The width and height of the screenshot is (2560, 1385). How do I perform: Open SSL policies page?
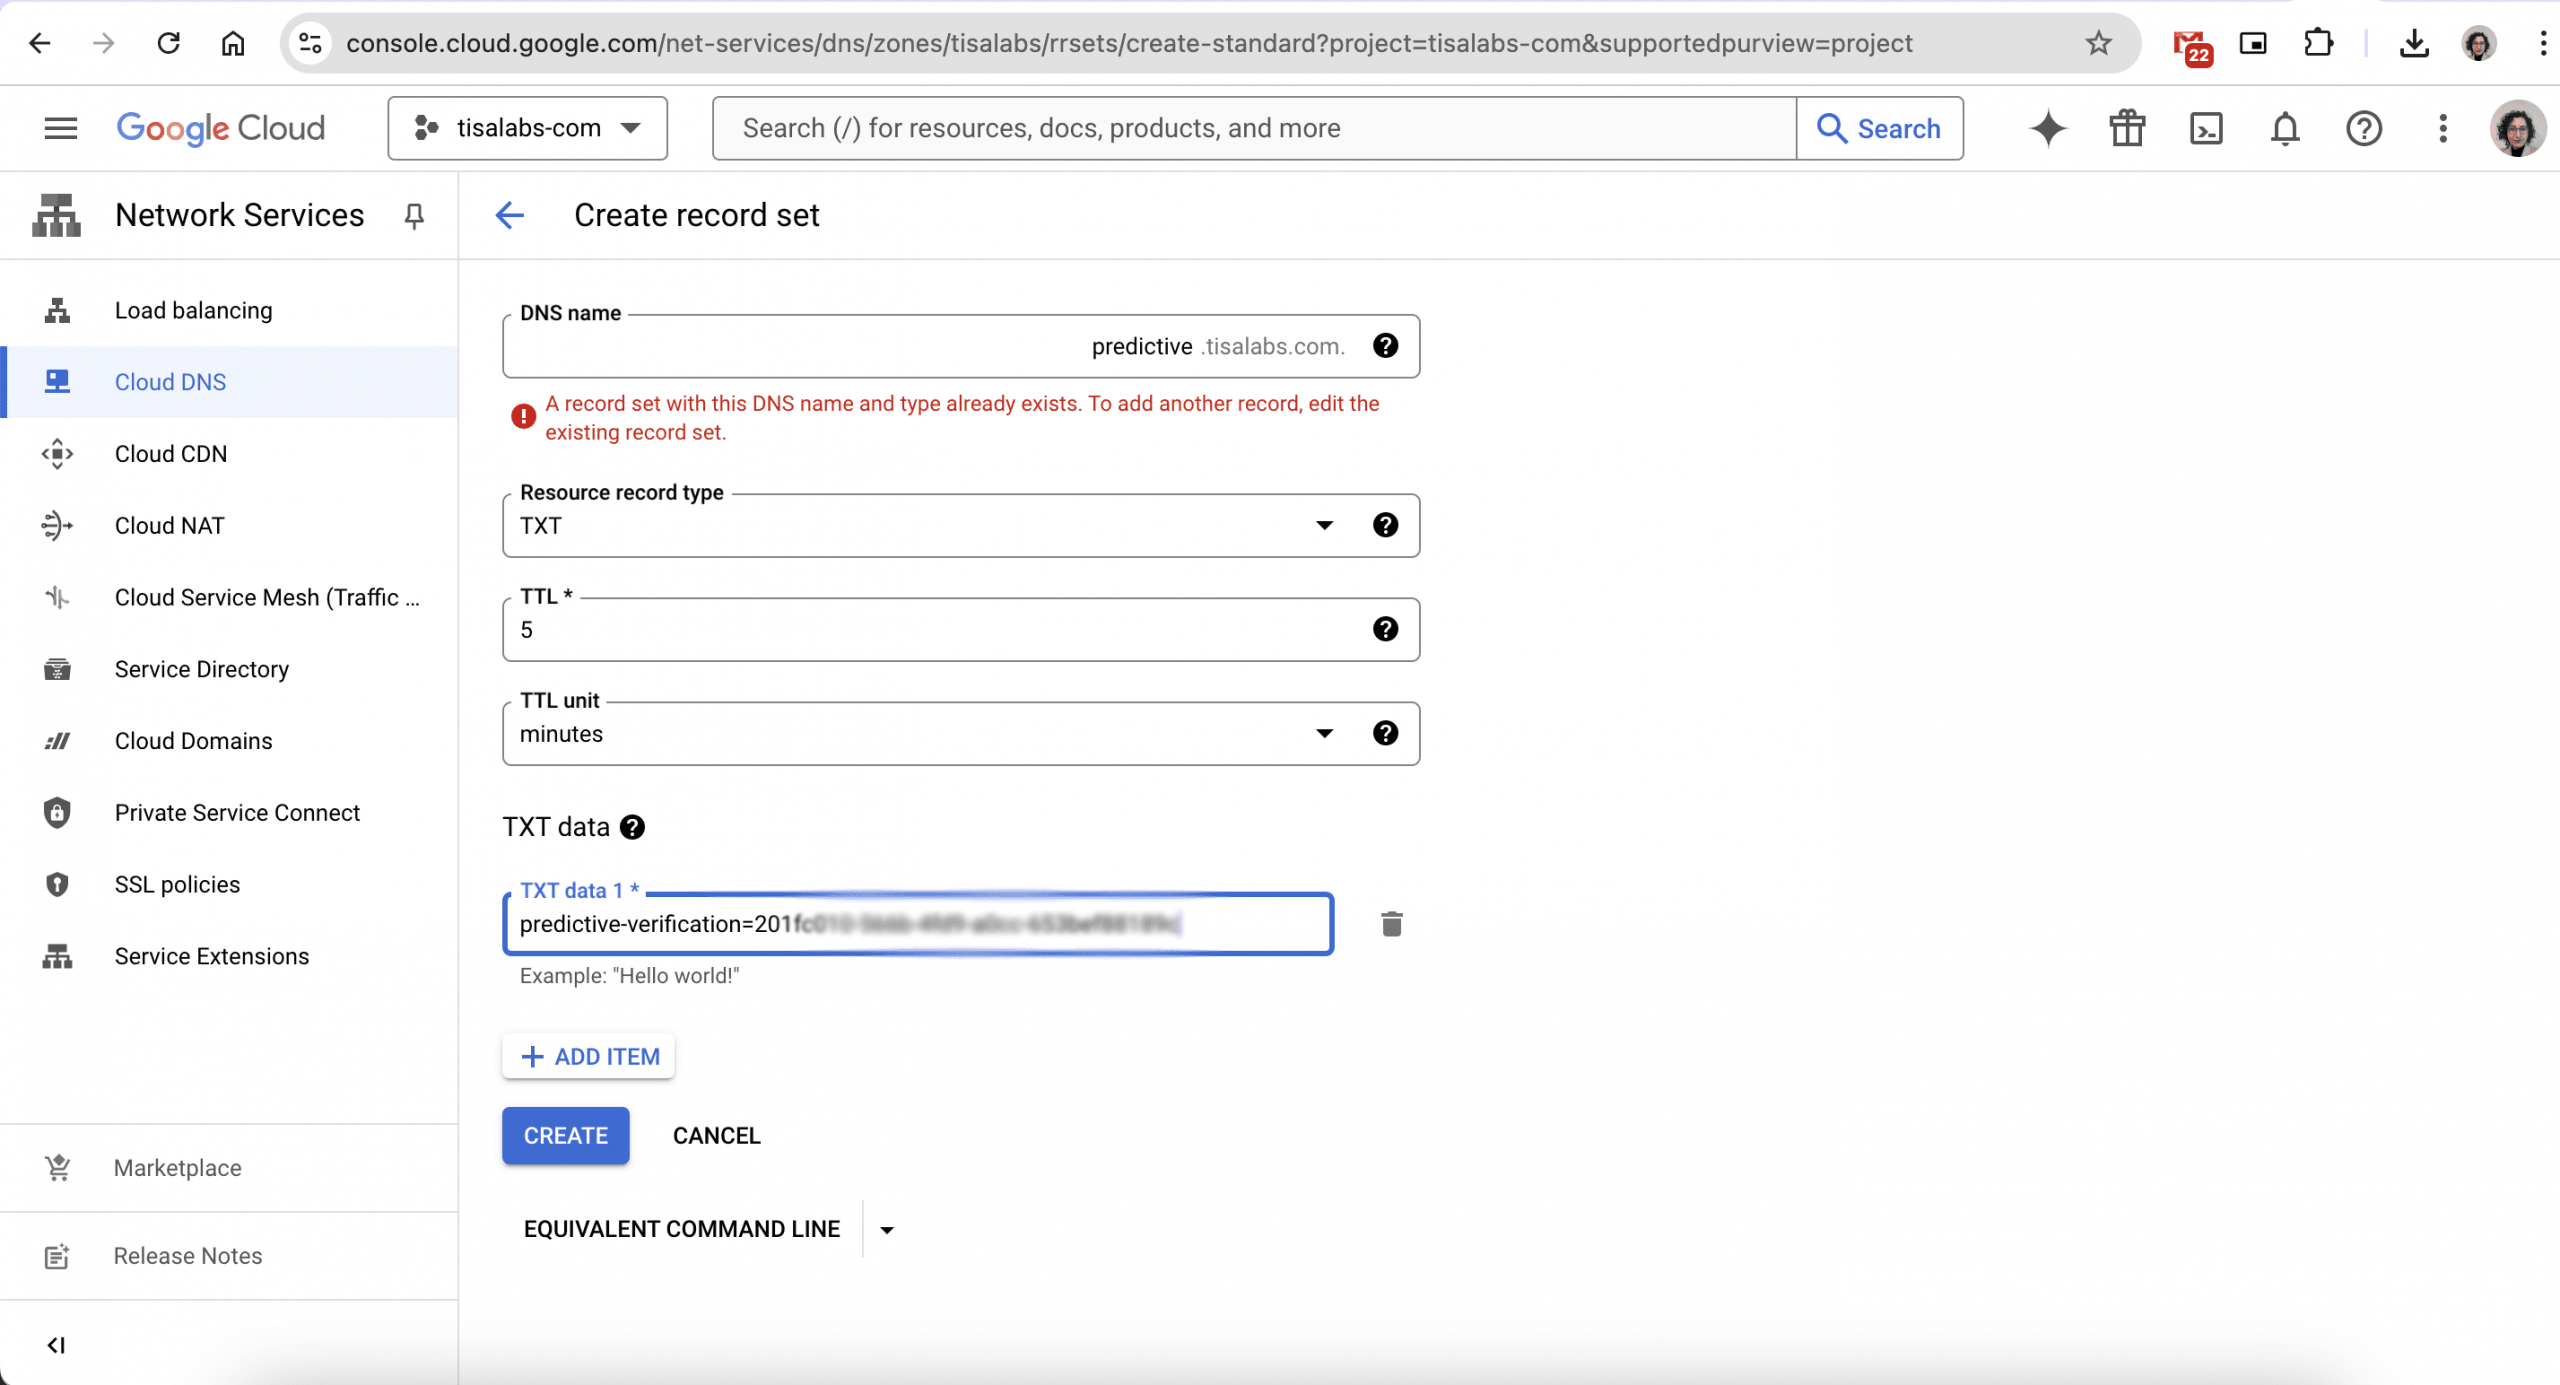coord(229,885)
